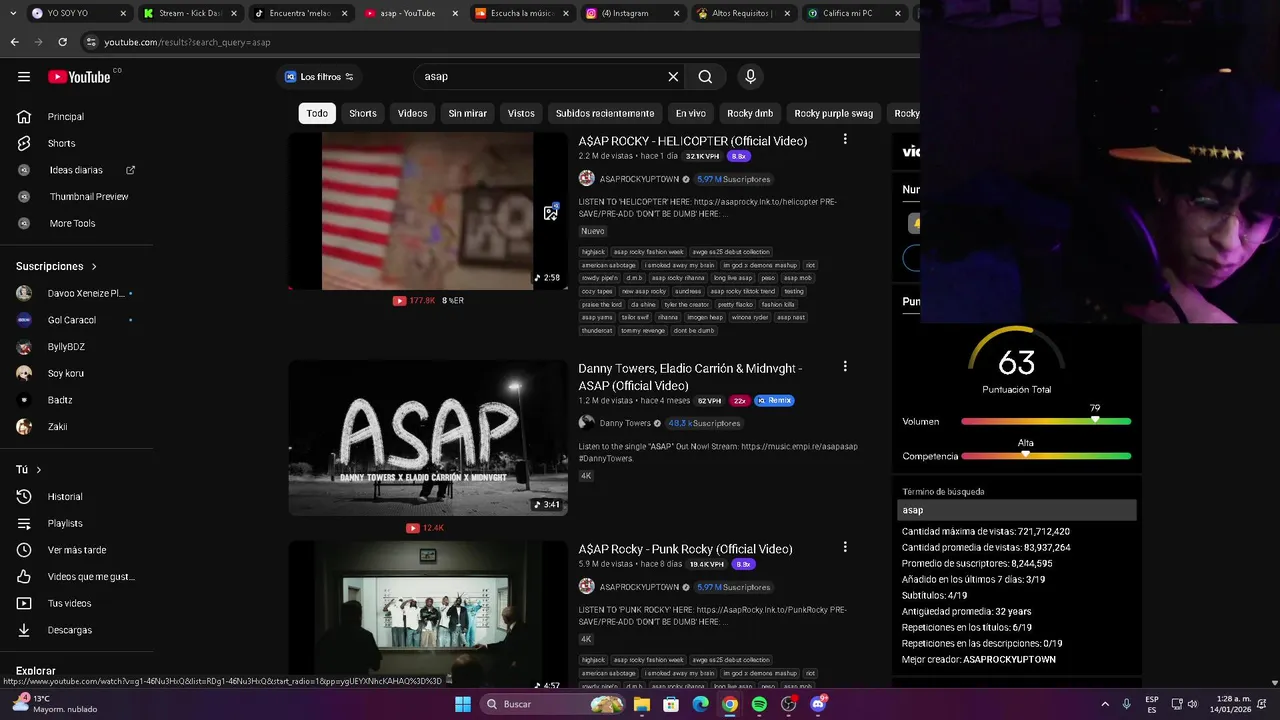The image size is (1280, 720).
Task: Click thumbnail download icon on HELICOPTER video
Action: pyautogui.click(x=550, y=212)
